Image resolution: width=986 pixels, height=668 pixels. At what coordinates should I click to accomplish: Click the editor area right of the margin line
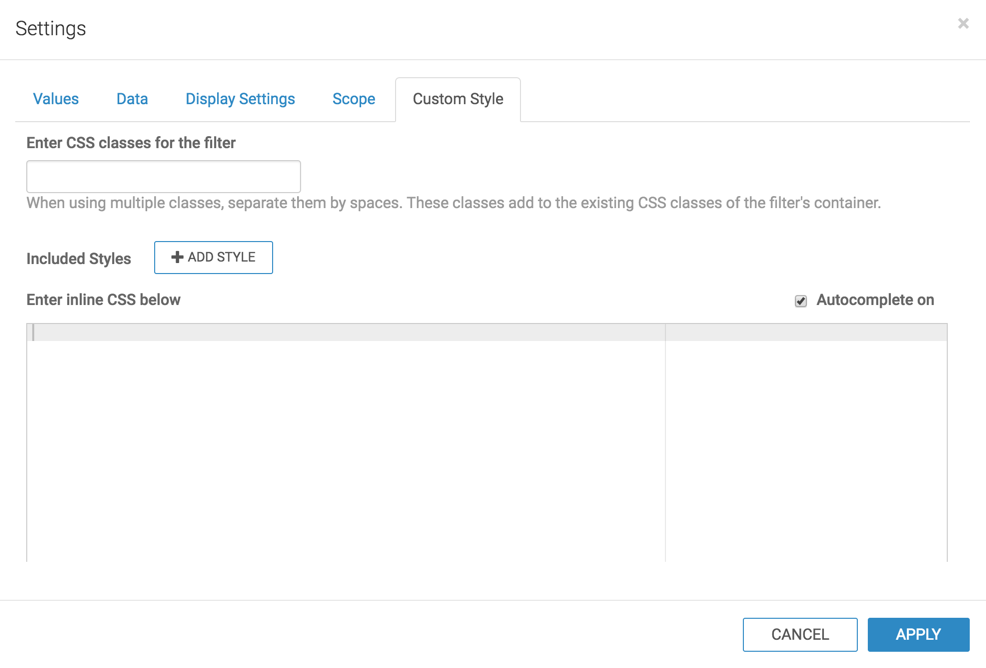[805, 440]
